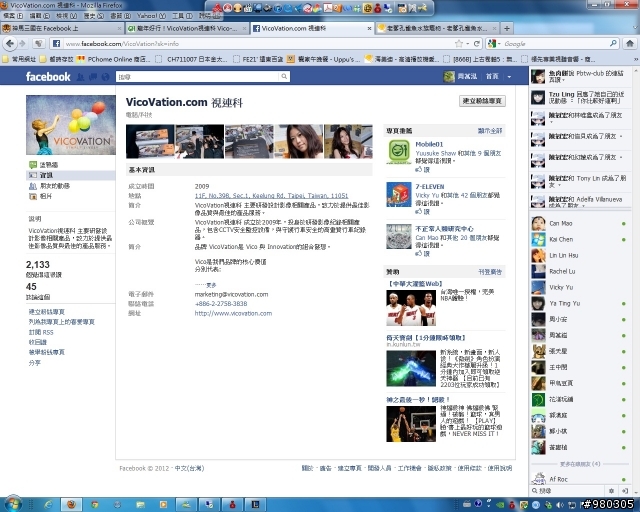The image size is (640, 512).
Task: Open the rightmost photo thumbnail in strip
Action: 348,141
